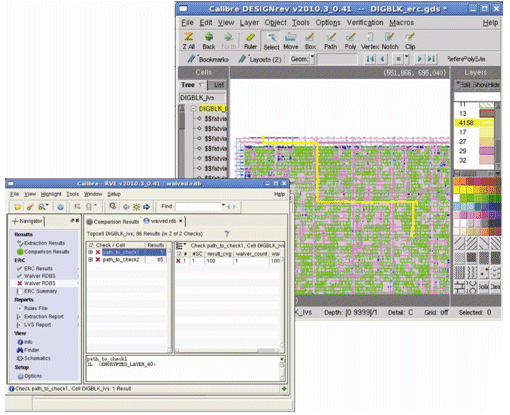Open the Find field dropdown arrow in RVE

click(223, 206)
